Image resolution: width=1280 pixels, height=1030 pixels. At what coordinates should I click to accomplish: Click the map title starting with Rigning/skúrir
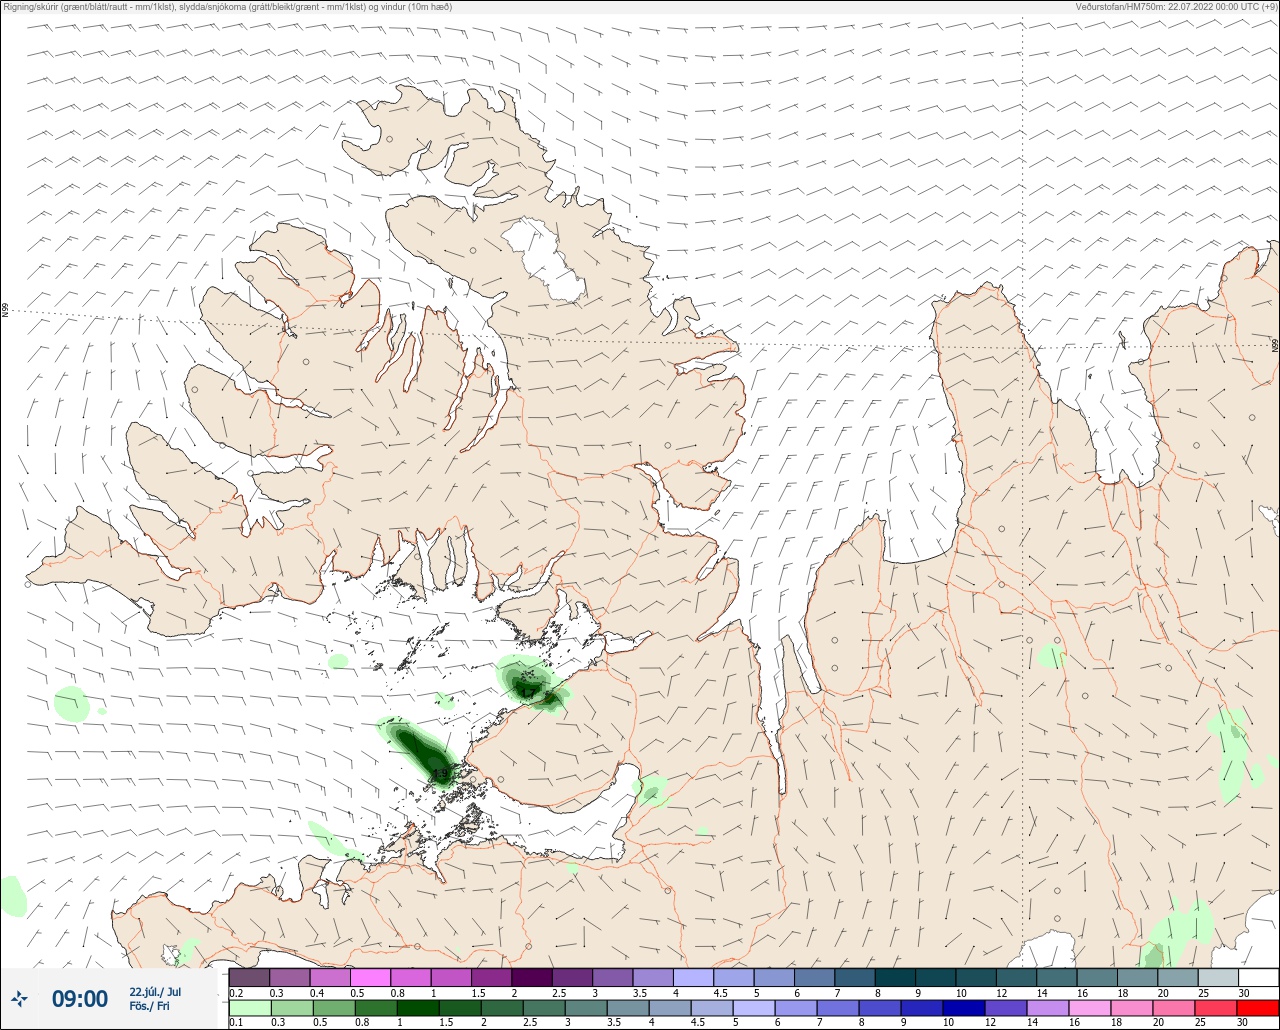[x=227, y=6]
